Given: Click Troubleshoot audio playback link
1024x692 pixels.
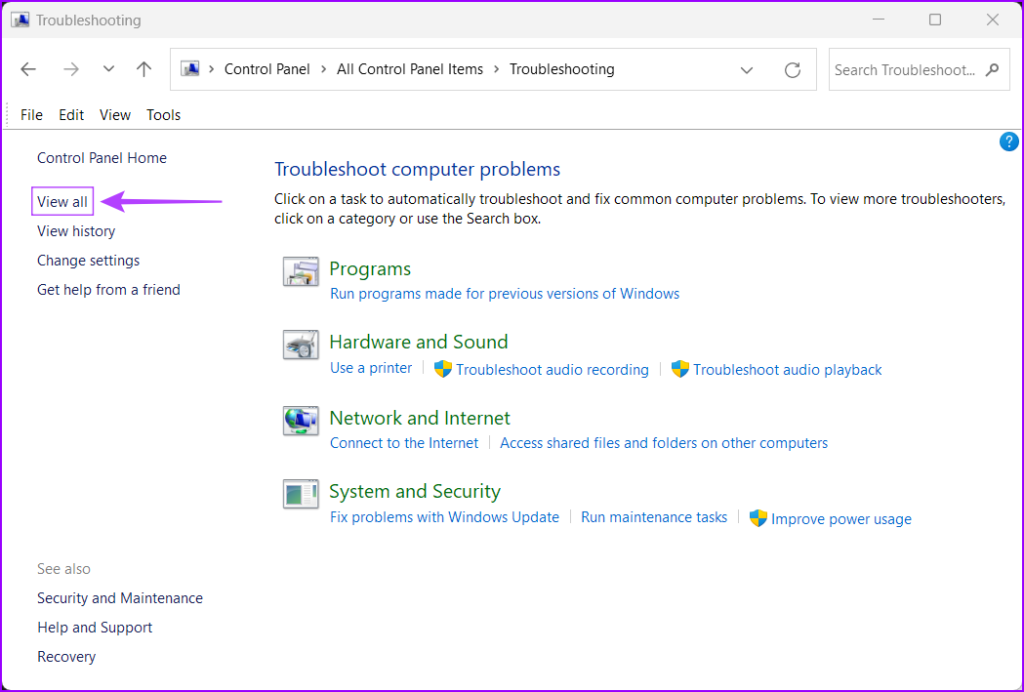Looking at the screenshot, I should [788, 370].
